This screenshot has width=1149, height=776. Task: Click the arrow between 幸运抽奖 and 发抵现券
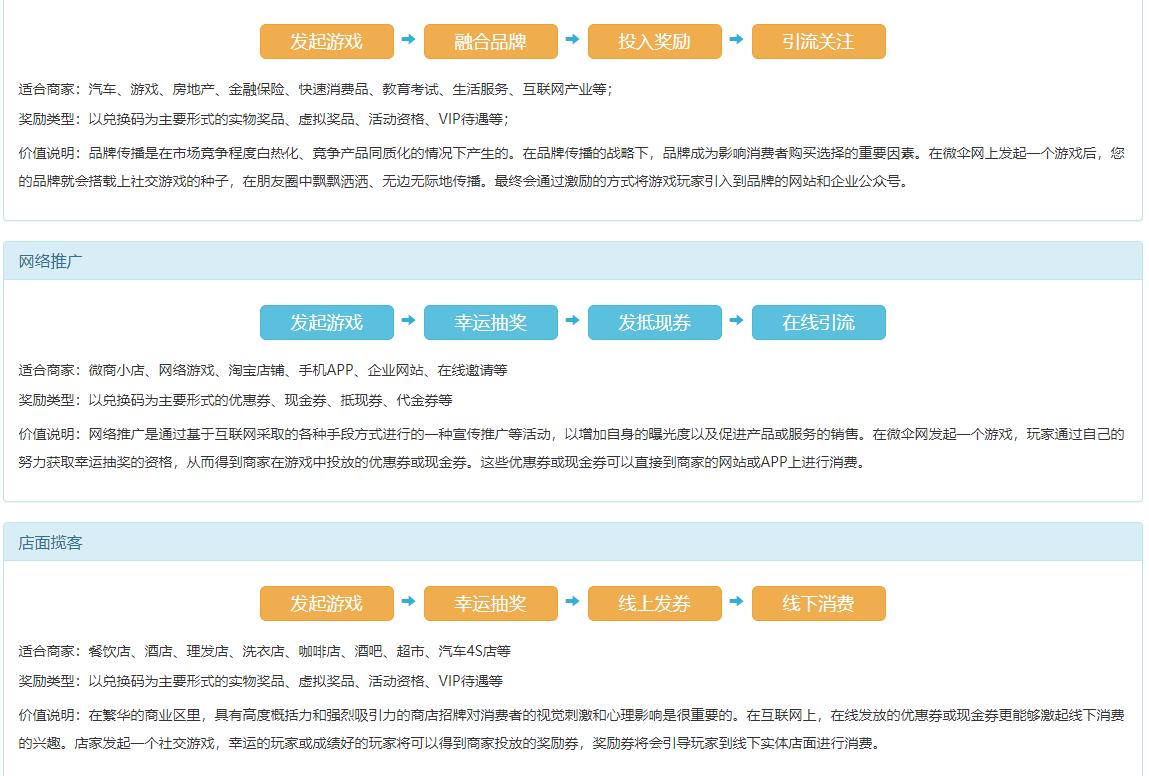click(573, 322)
